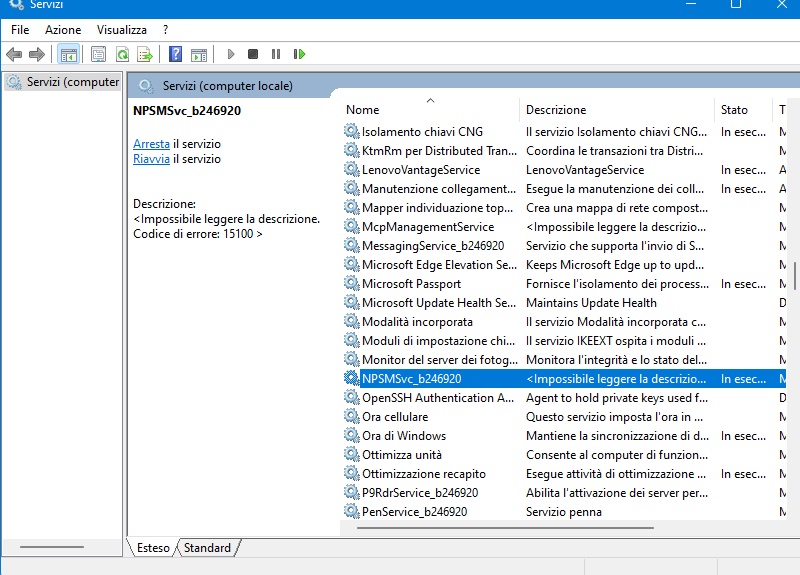Screen dimensions: 800x575
Task: Click the Export list toolbar icon
Action: point(145,54)
